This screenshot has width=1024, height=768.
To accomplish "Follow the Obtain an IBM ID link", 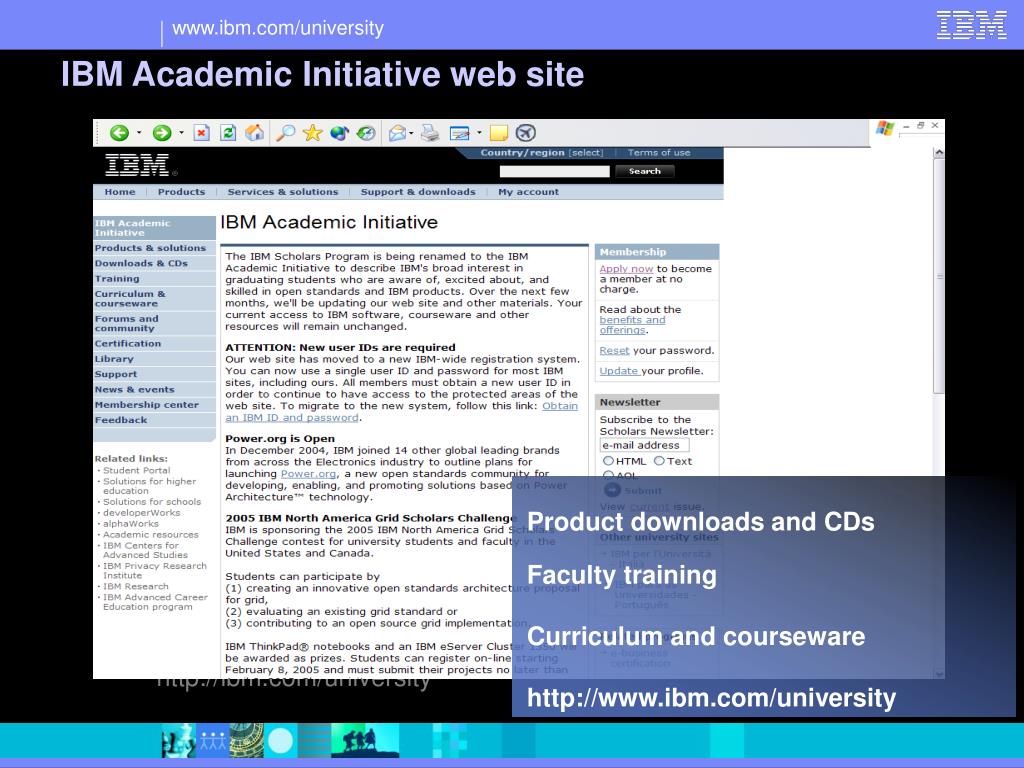I will [402, 411].
